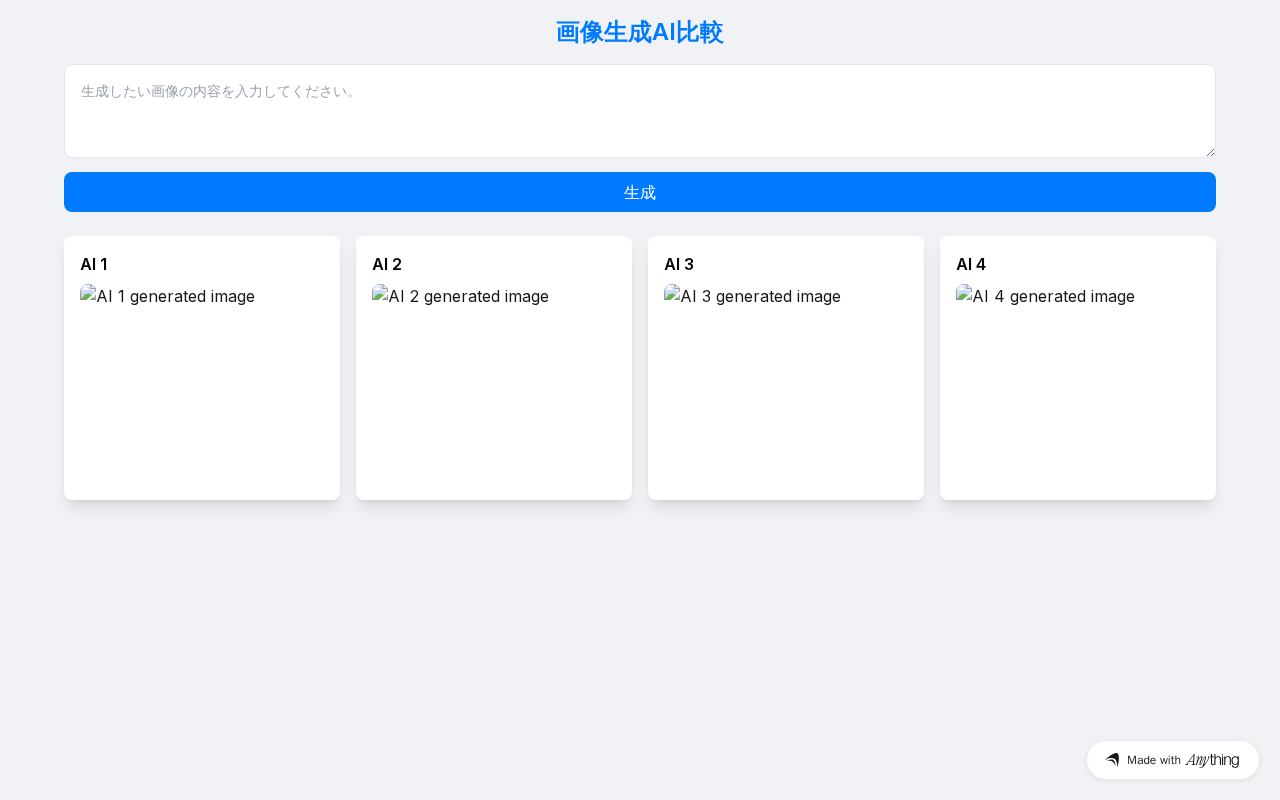This screenshot has height=800, width=1280.
Task: Click the "AI 1 generated image" alt text
Action: click(x=176, y=296)
